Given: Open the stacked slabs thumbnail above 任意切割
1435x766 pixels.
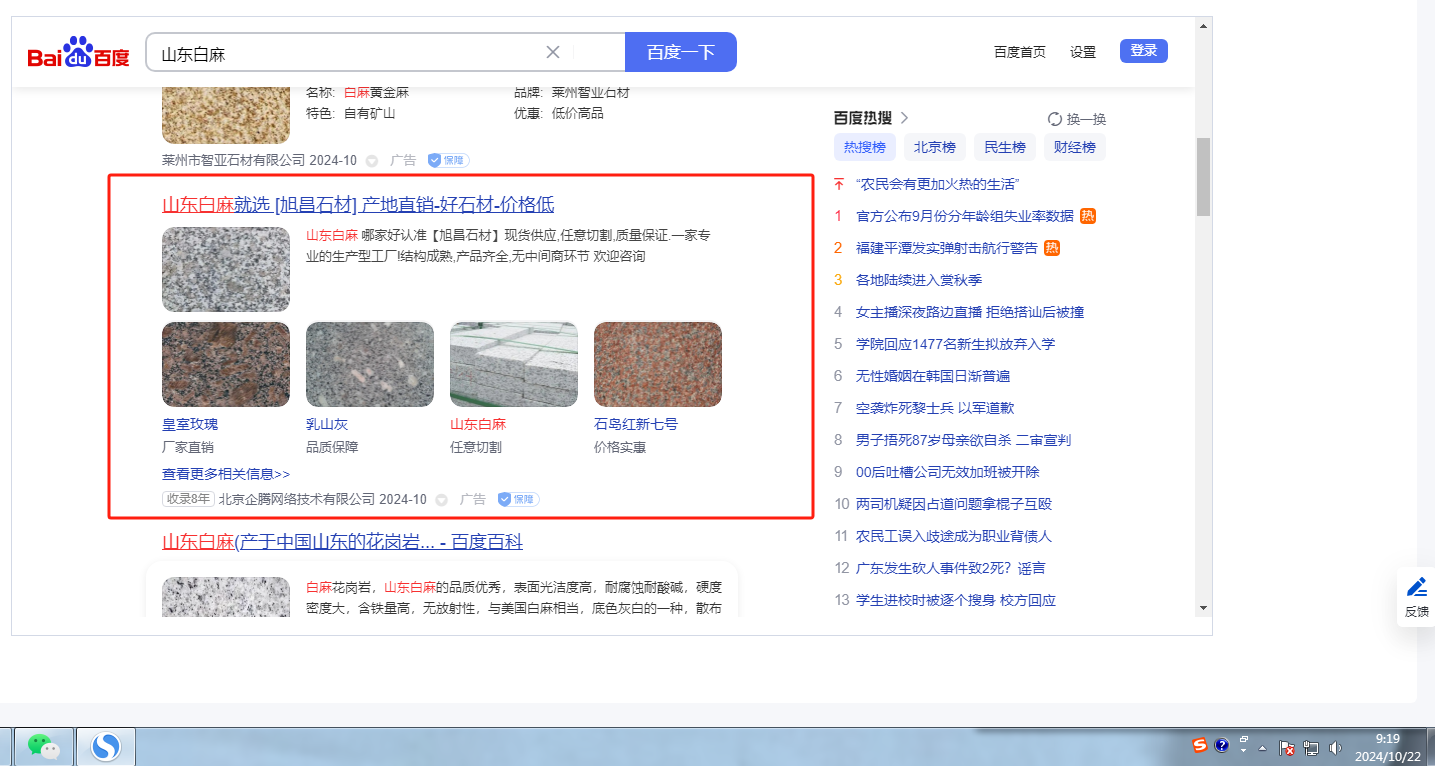Looking at the screenshot, I should click(x=514, y=364).
